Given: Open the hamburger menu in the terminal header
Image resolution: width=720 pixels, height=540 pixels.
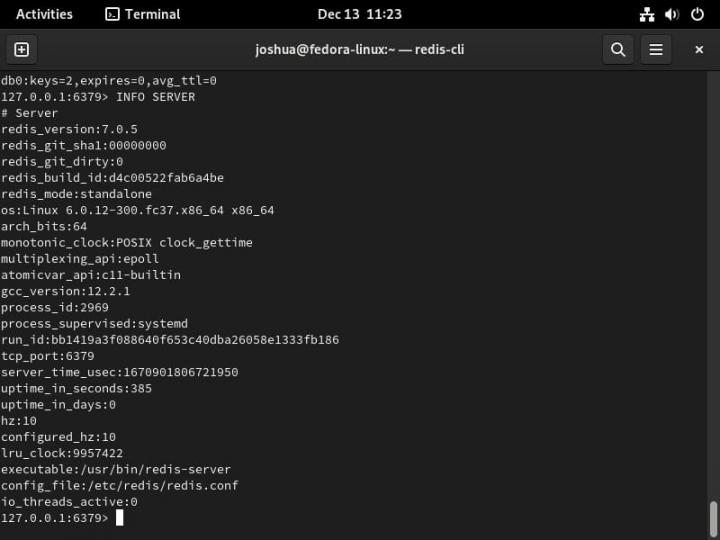Looking at the screenshot, I should tap(656, 49).
